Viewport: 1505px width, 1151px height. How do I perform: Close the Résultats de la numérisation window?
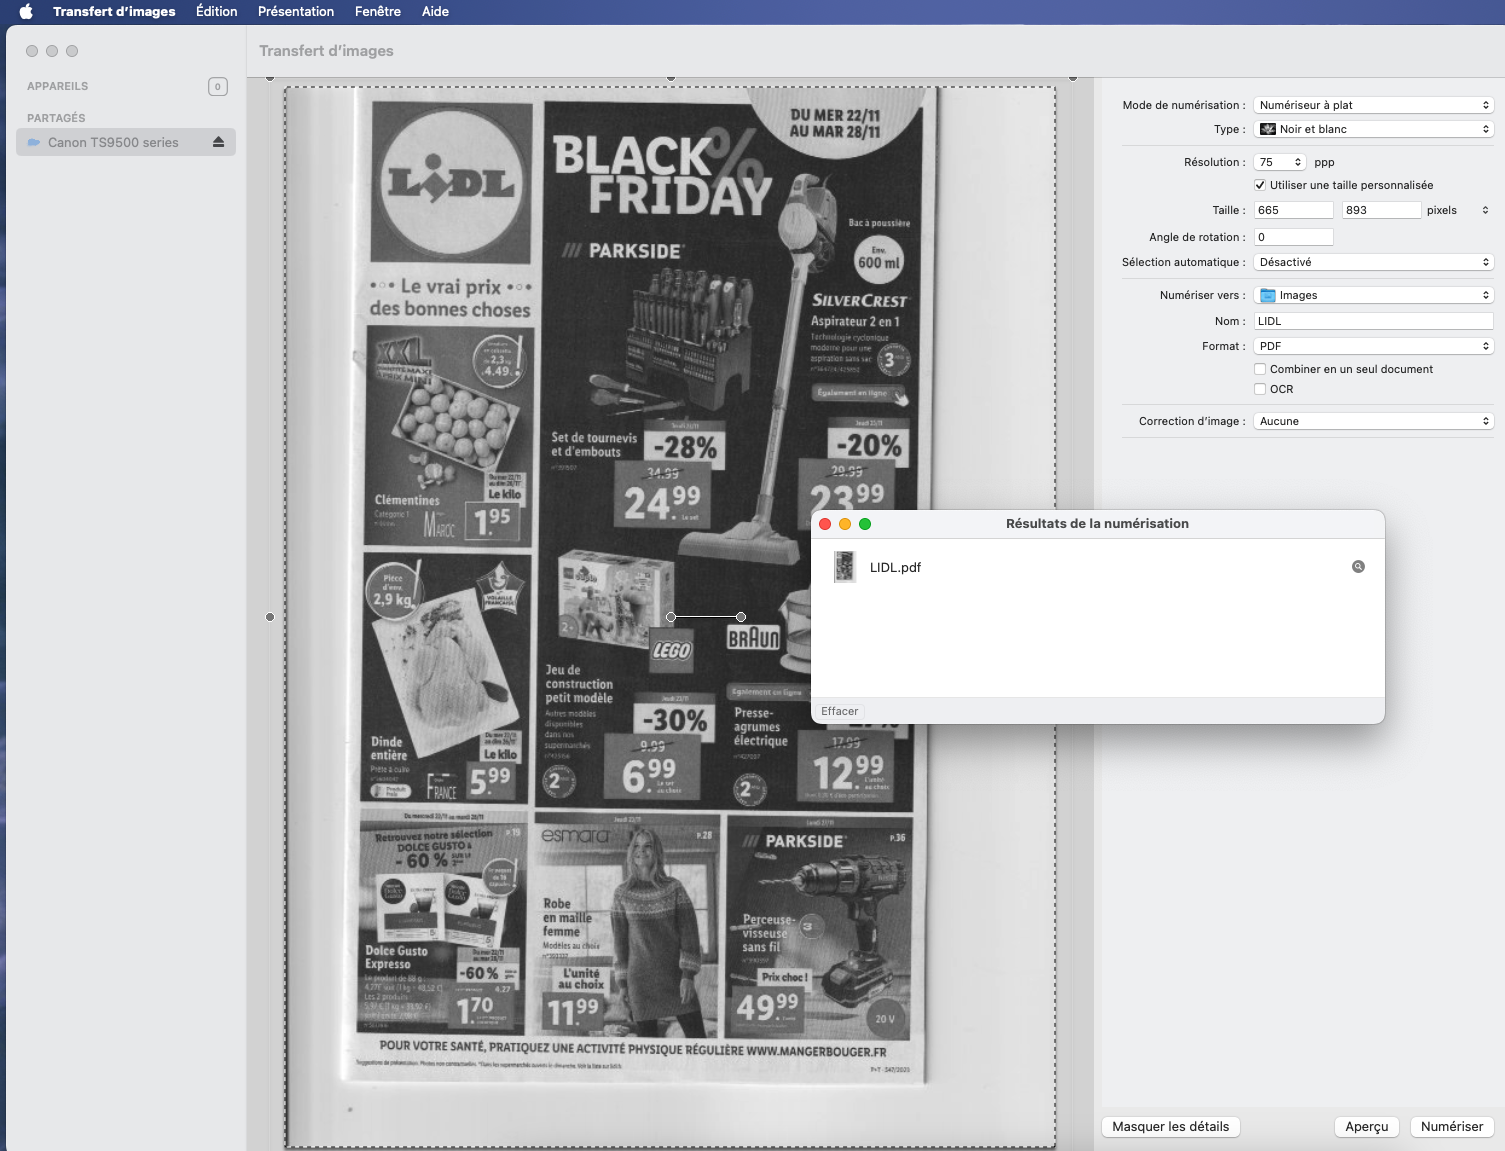point(825,524)
